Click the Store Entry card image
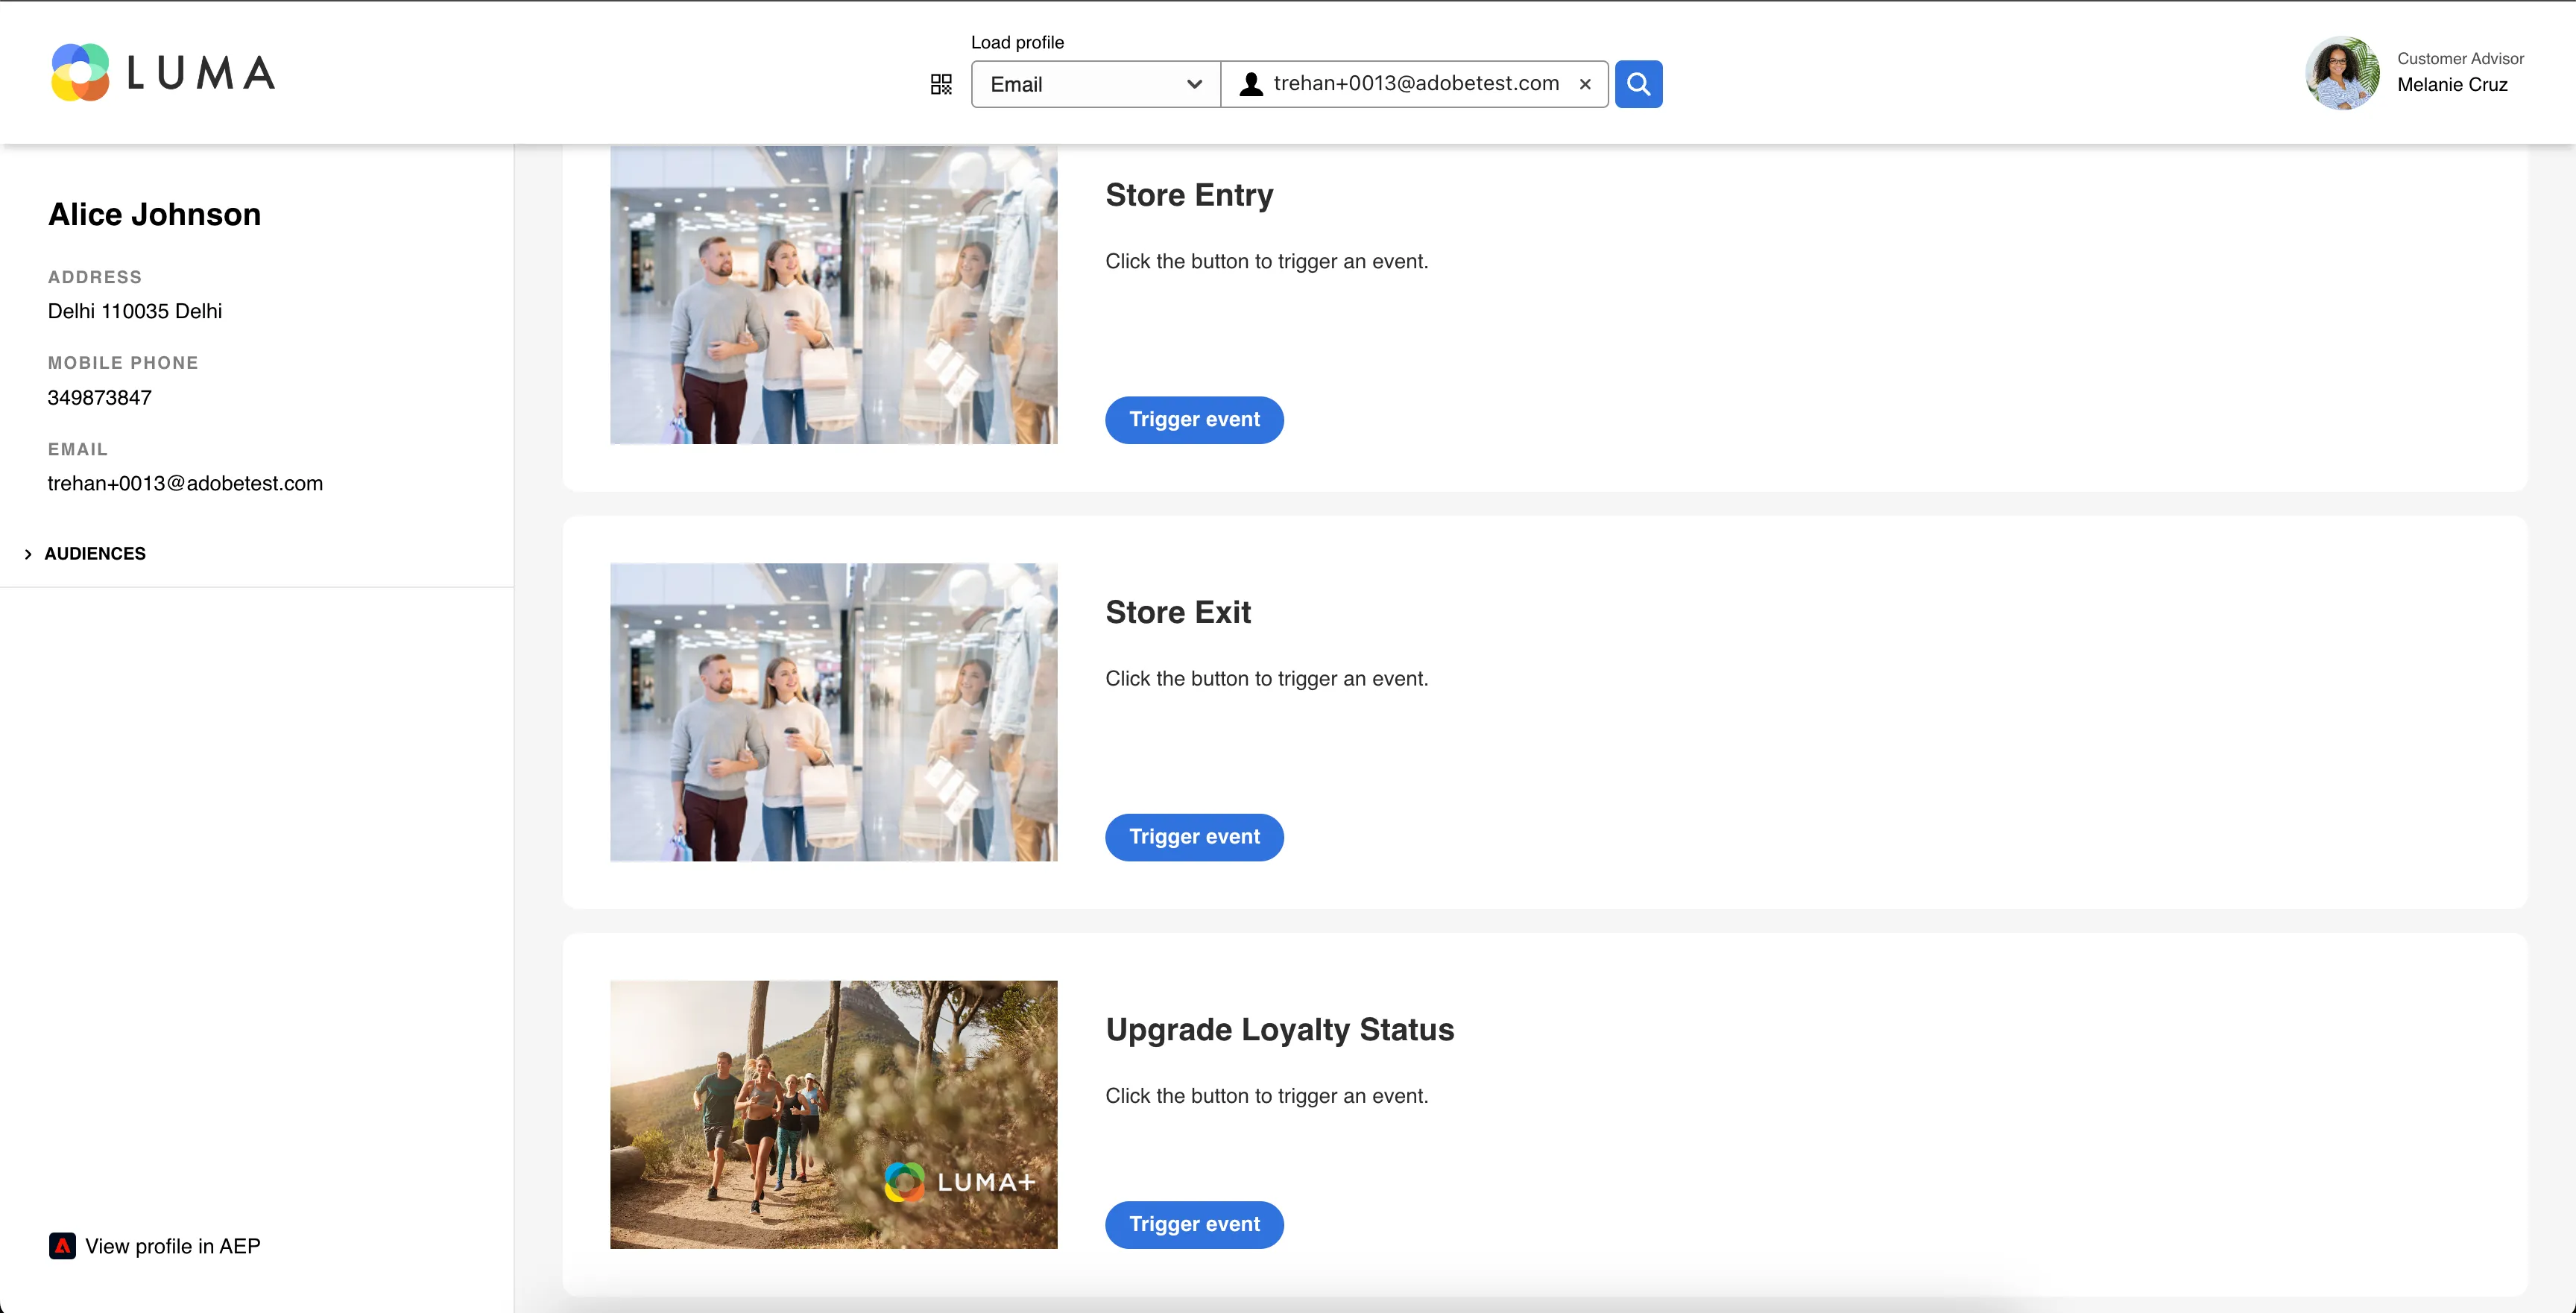 pos(833,295)
